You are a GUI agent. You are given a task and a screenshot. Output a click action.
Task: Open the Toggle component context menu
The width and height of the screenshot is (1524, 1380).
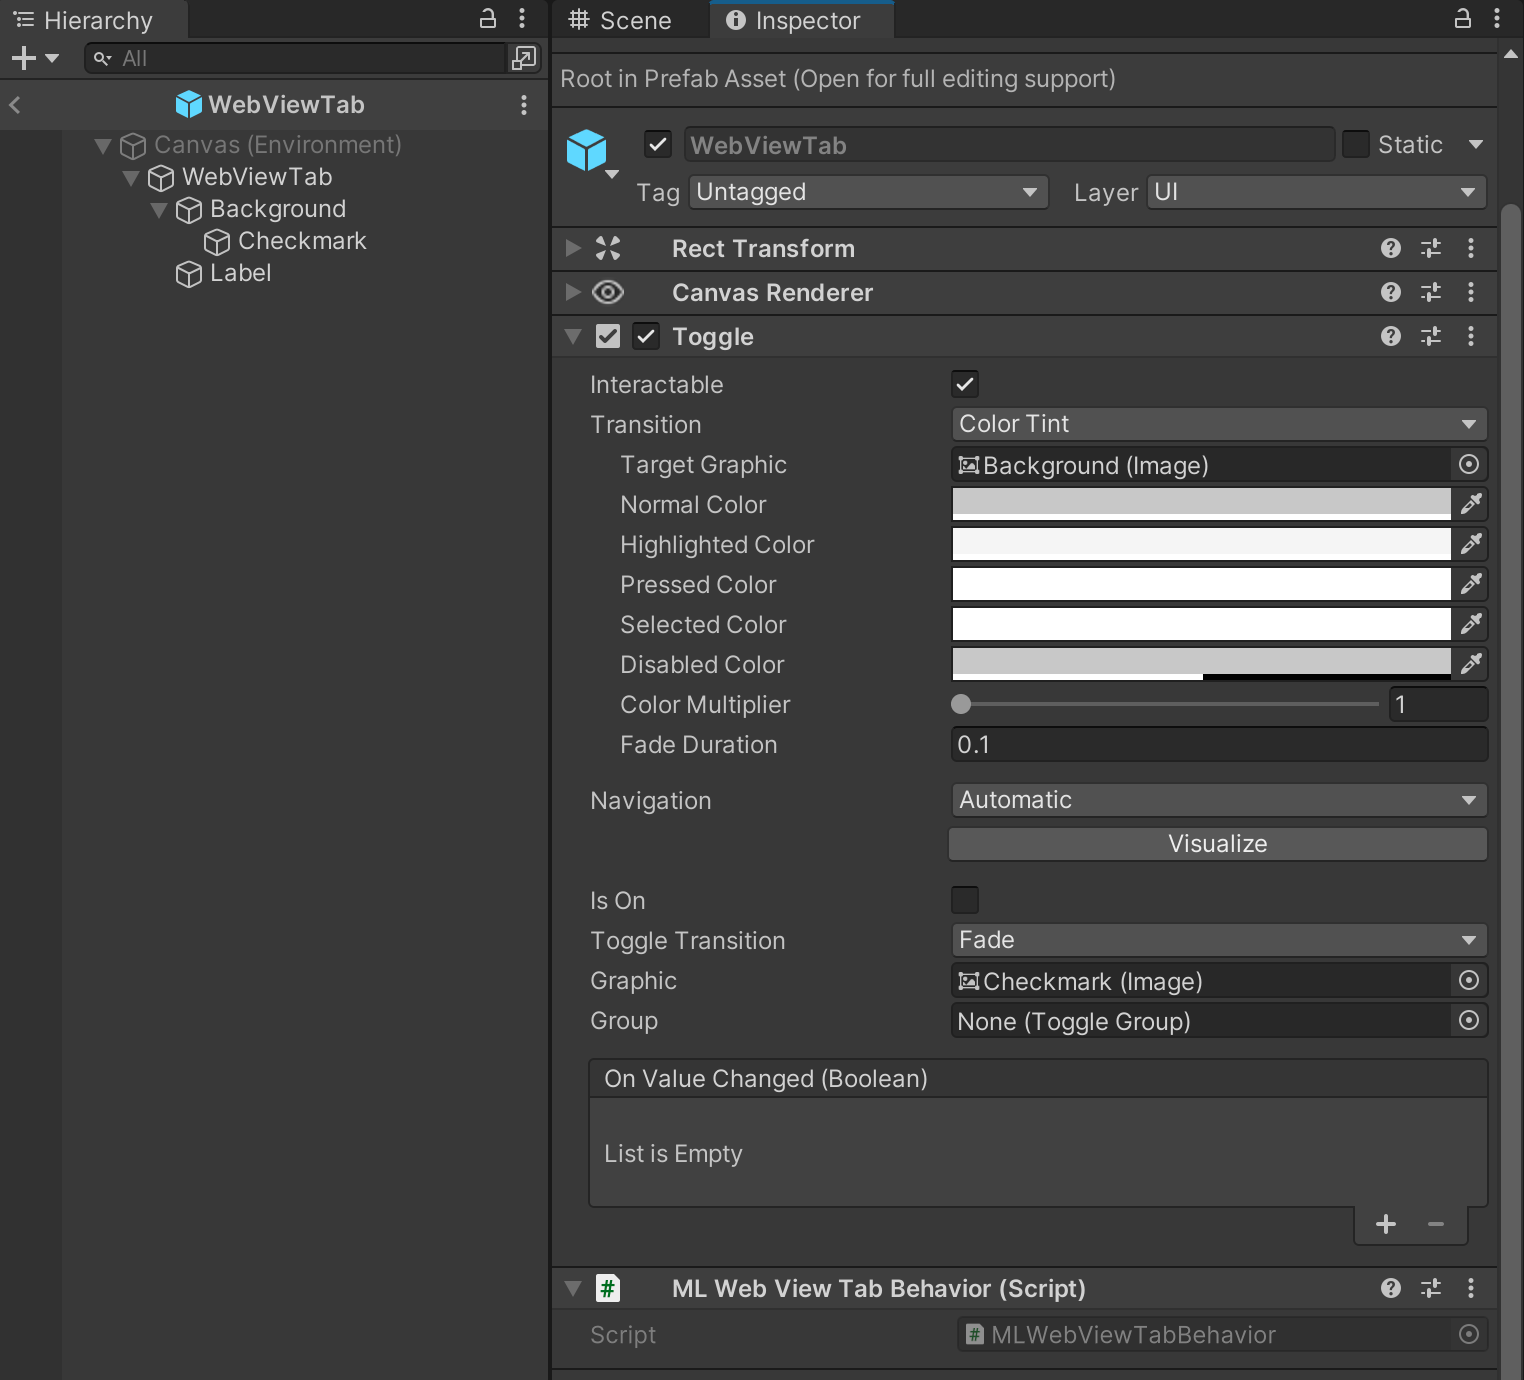click(1470, 336)
